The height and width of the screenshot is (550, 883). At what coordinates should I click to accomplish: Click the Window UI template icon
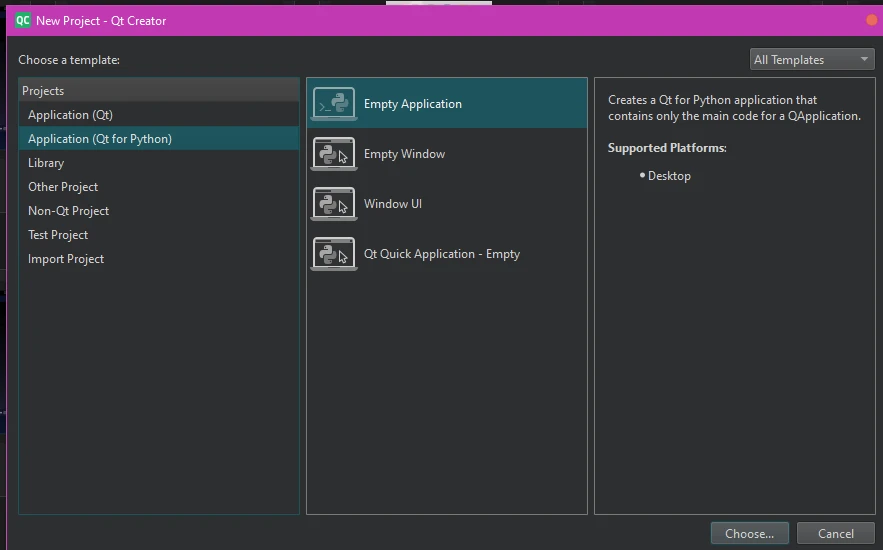click(x=334, y=204)
